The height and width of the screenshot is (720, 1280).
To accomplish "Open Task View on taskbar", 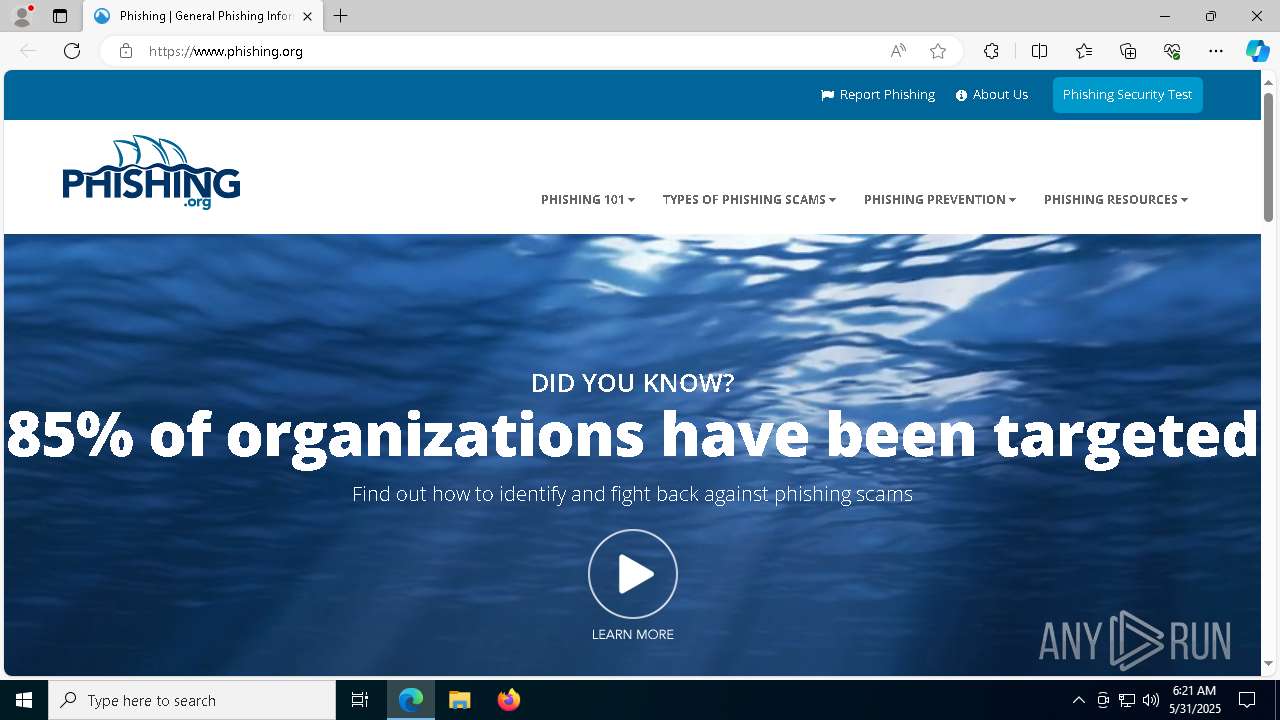I will click(360, 700).
